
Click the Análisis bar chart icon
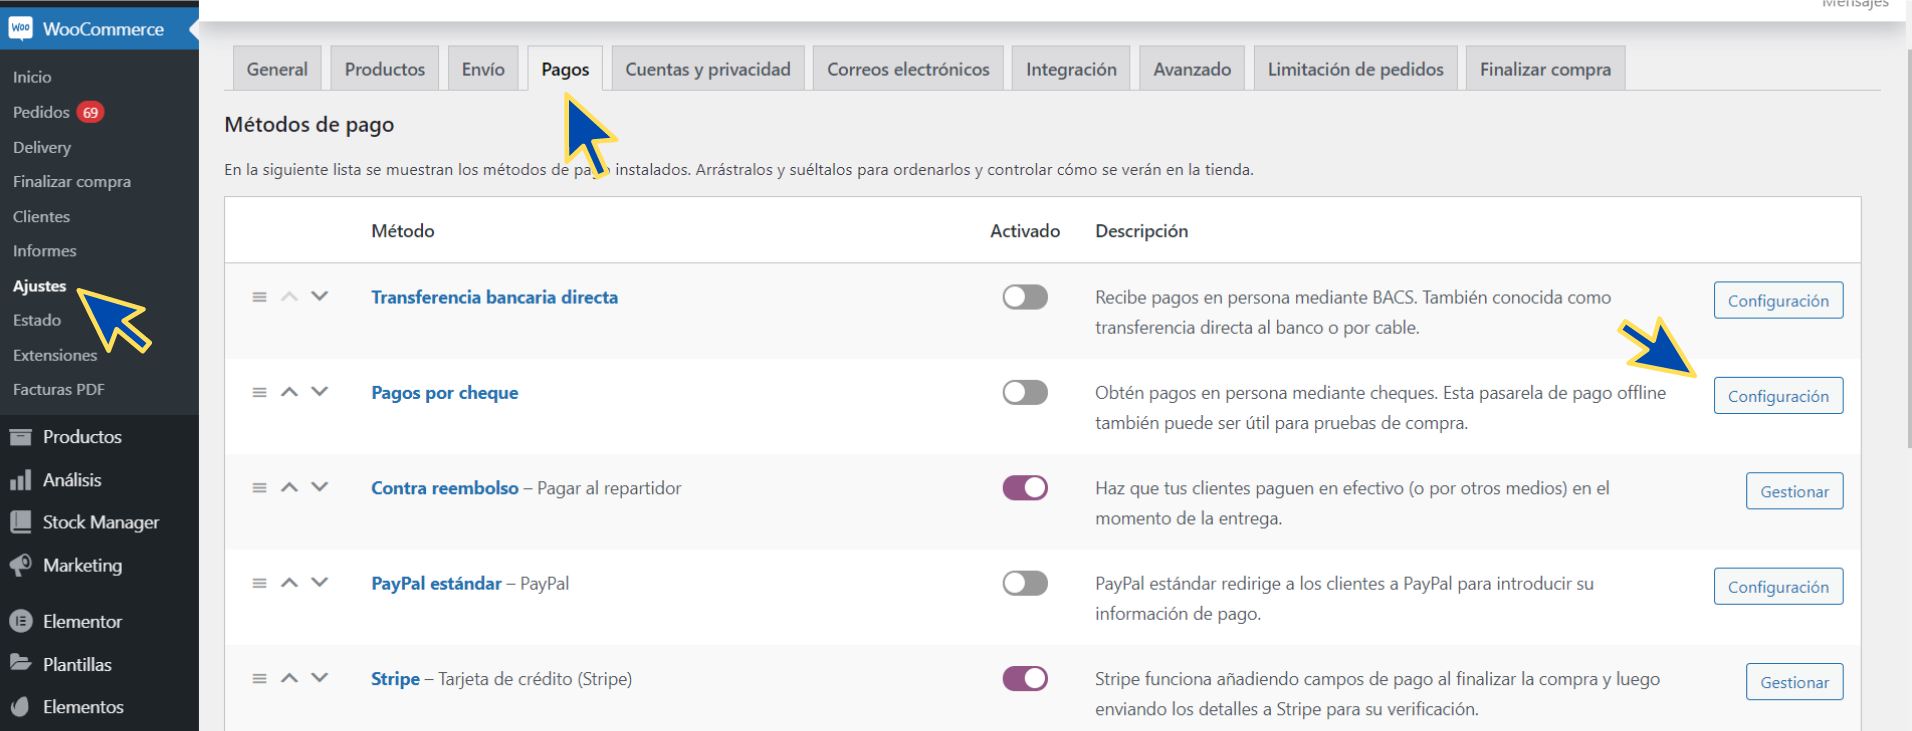tap(20, 480)
